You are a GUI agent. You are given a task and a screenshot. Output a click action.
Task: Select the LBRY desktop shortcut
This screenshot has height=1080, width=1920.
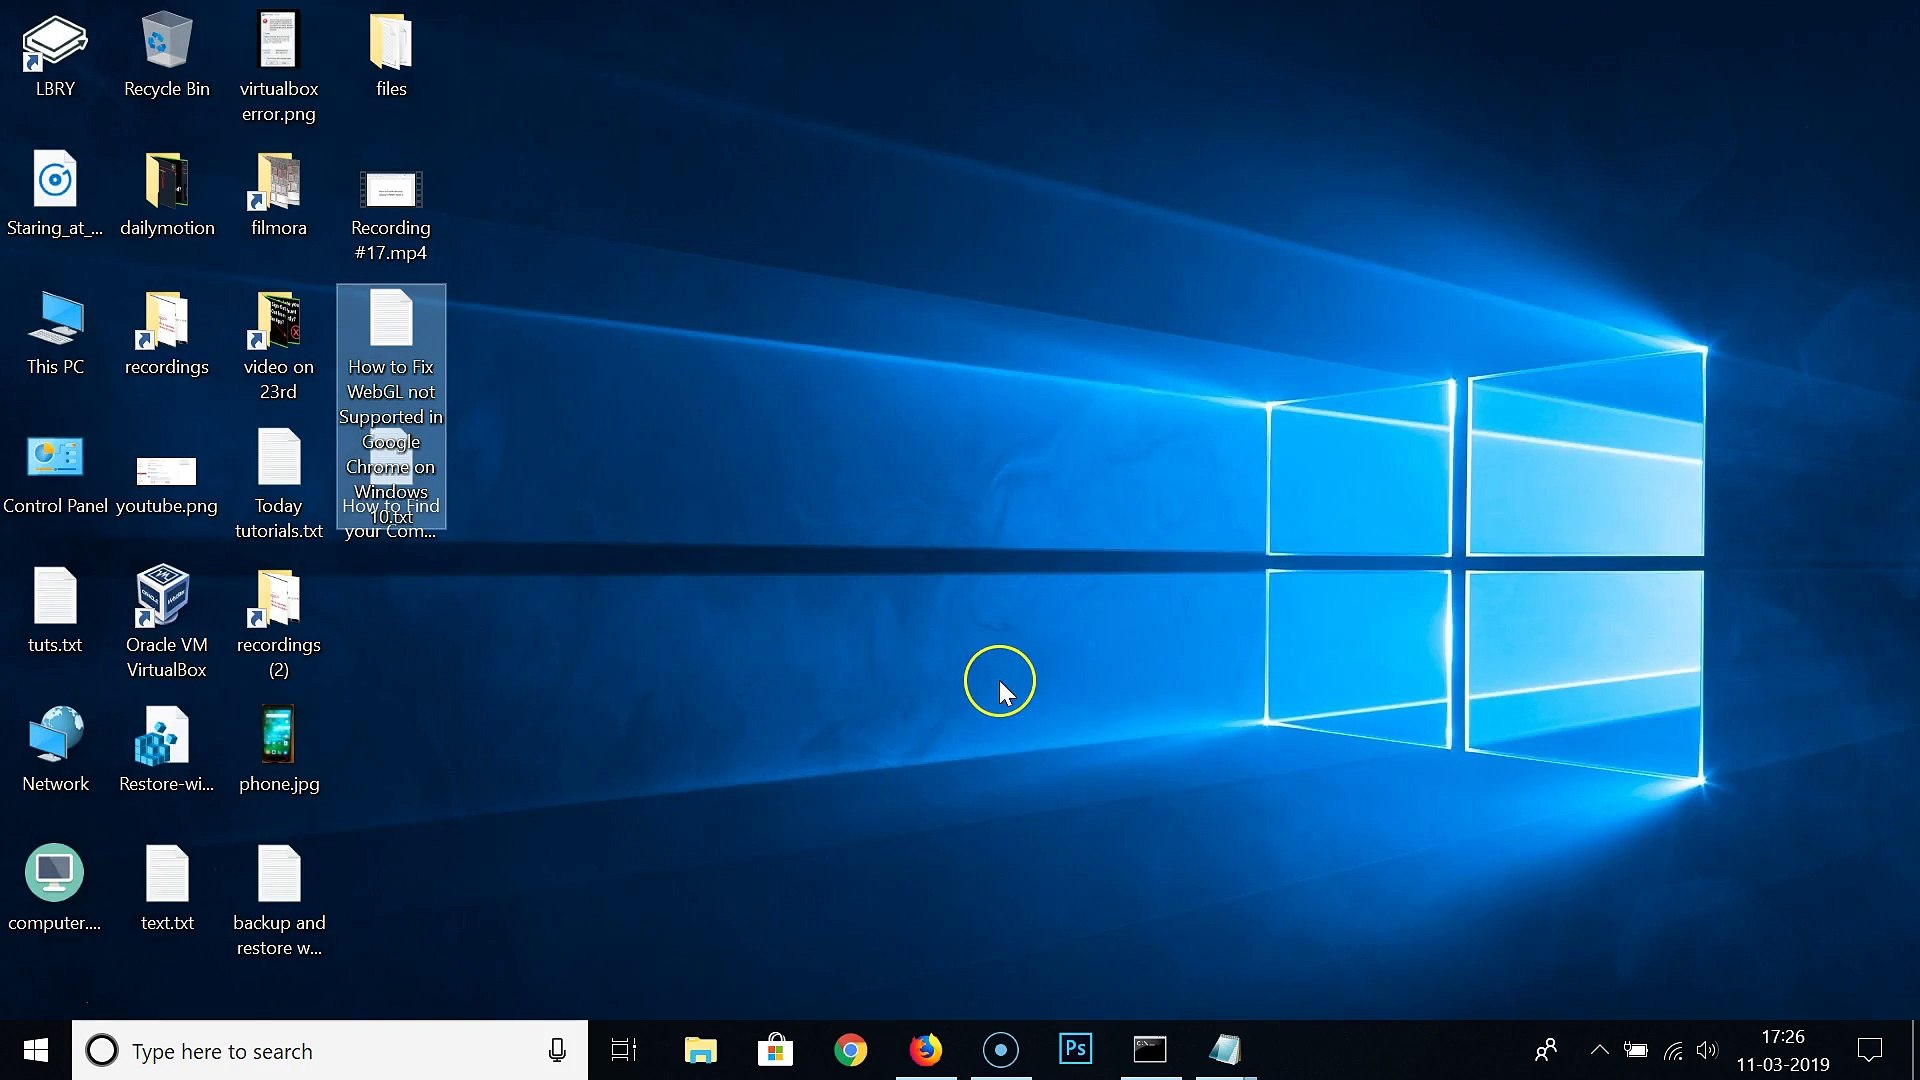click(x=55, y=55)
